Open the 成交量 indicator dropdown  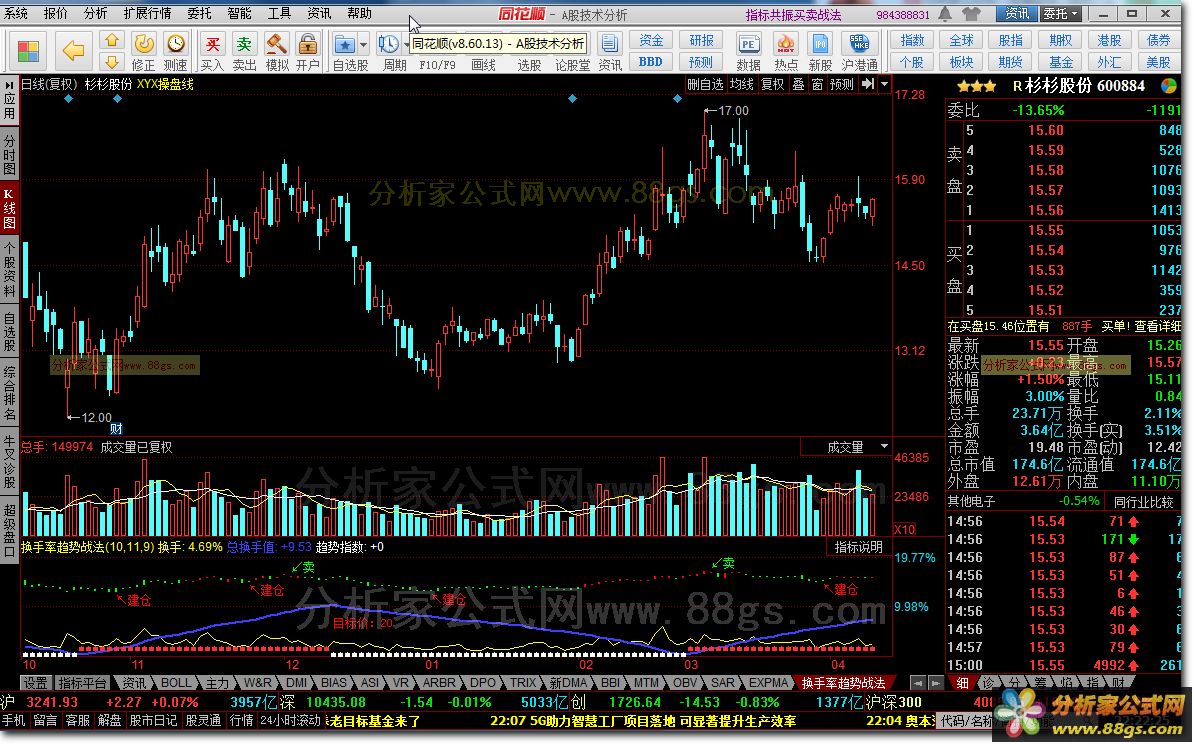click(x=884, y=447)
